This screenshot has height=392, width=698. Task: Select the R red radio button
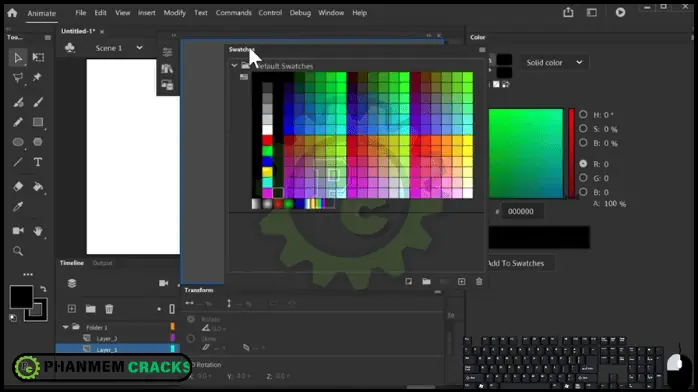(x=583, y=164)
